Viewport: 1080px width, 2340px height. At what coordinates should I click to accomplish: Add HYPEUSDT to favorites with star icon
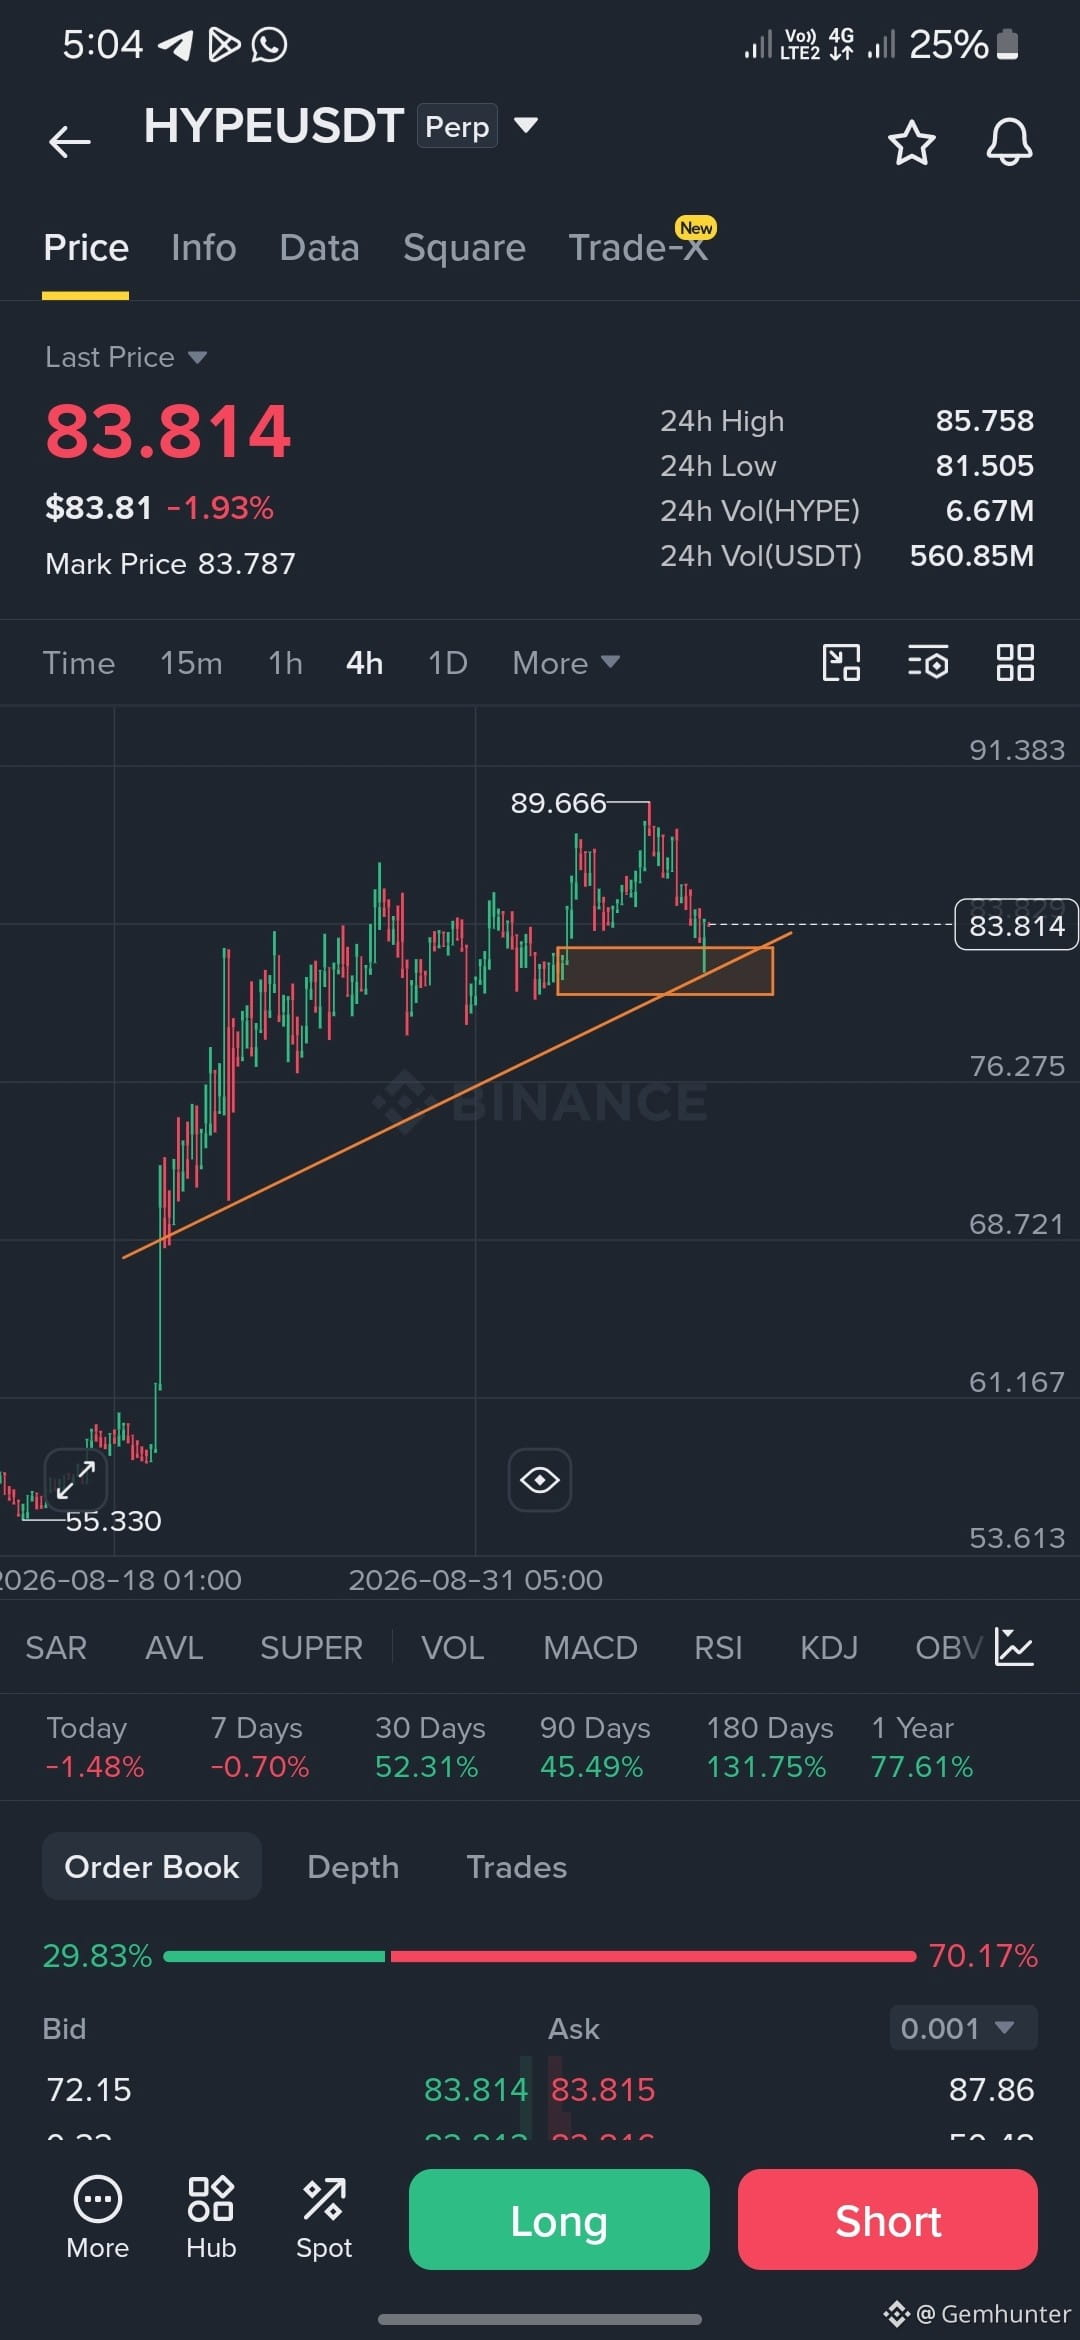coord(911,142)
